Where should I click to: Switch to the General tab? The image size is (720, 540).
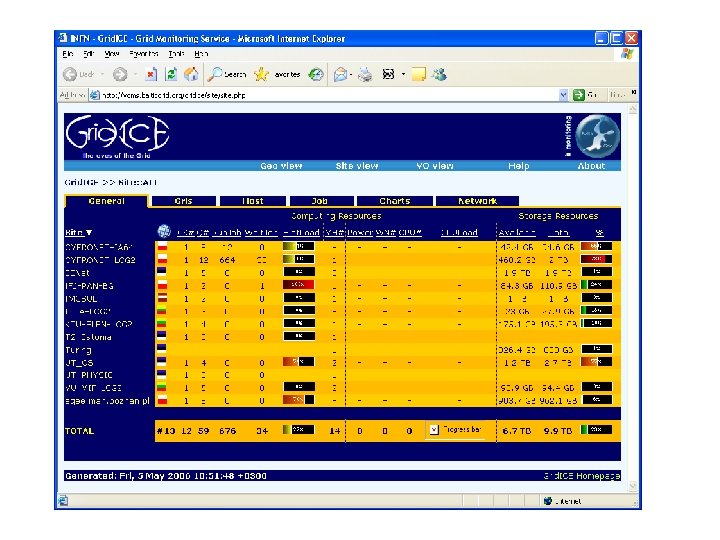coord(107,201)
